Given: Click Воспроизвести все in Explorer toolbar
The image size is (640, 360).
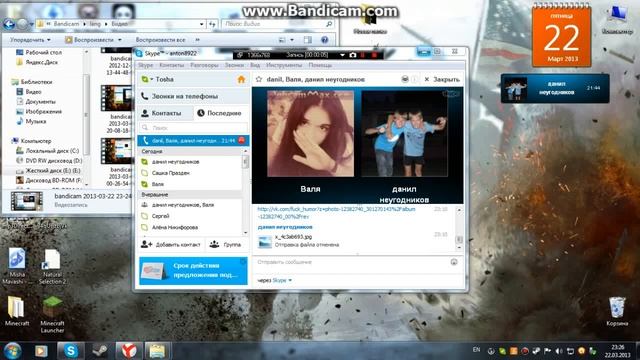Looking at the screenshot, I should [x=160, y=40].
